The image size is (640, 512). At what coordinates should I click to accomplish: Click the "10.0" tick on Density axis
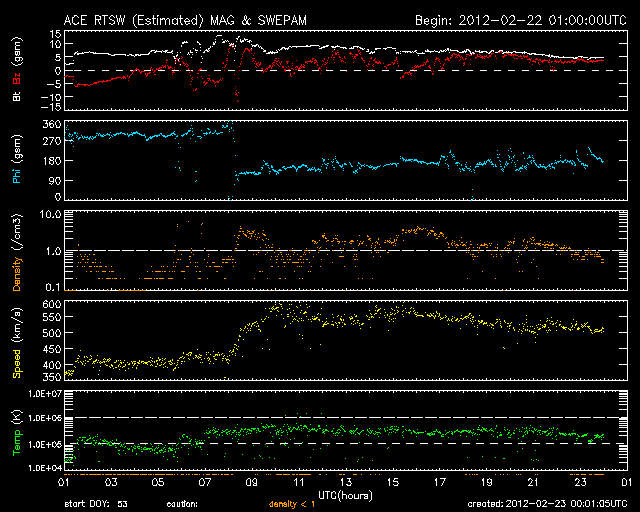tap(51, 214)
